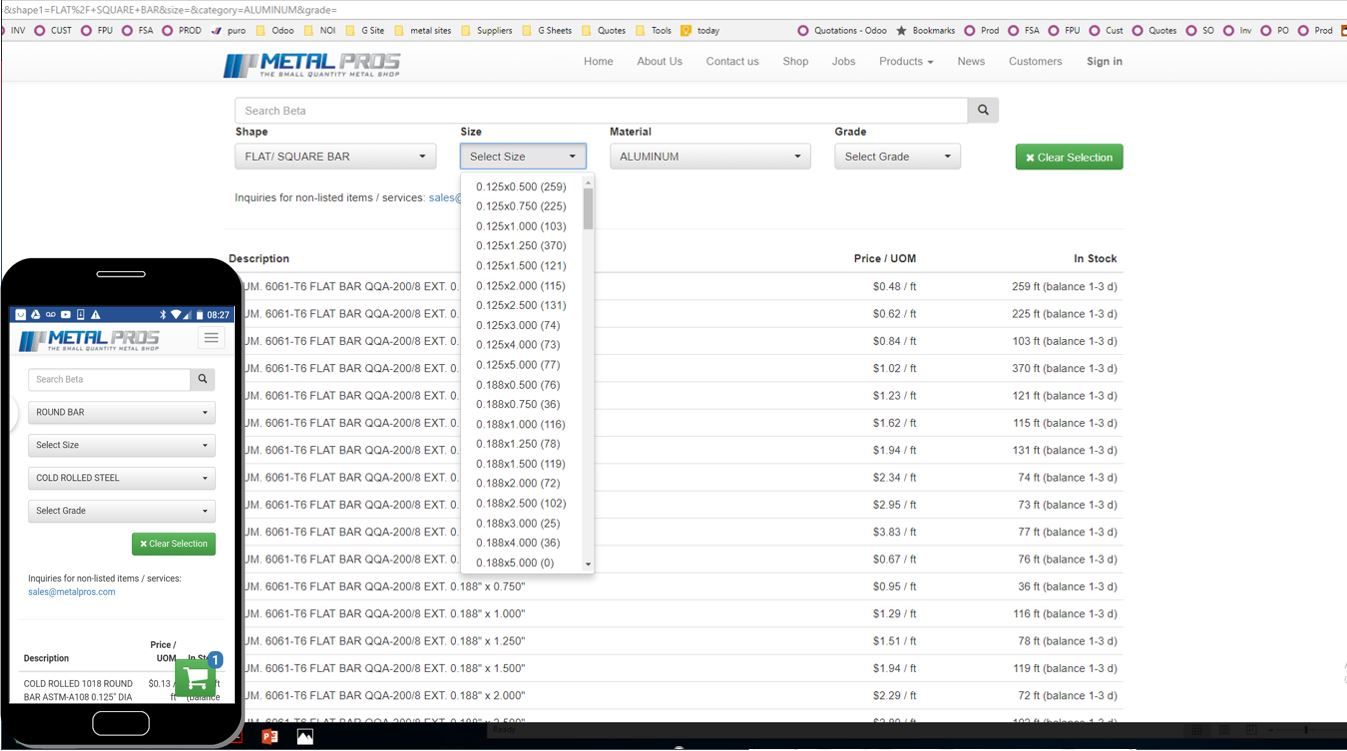Viewport: 1347px width, 751px height.
Task: Click the Metal Pros logo in desktop header
Action: coord(312,65)
